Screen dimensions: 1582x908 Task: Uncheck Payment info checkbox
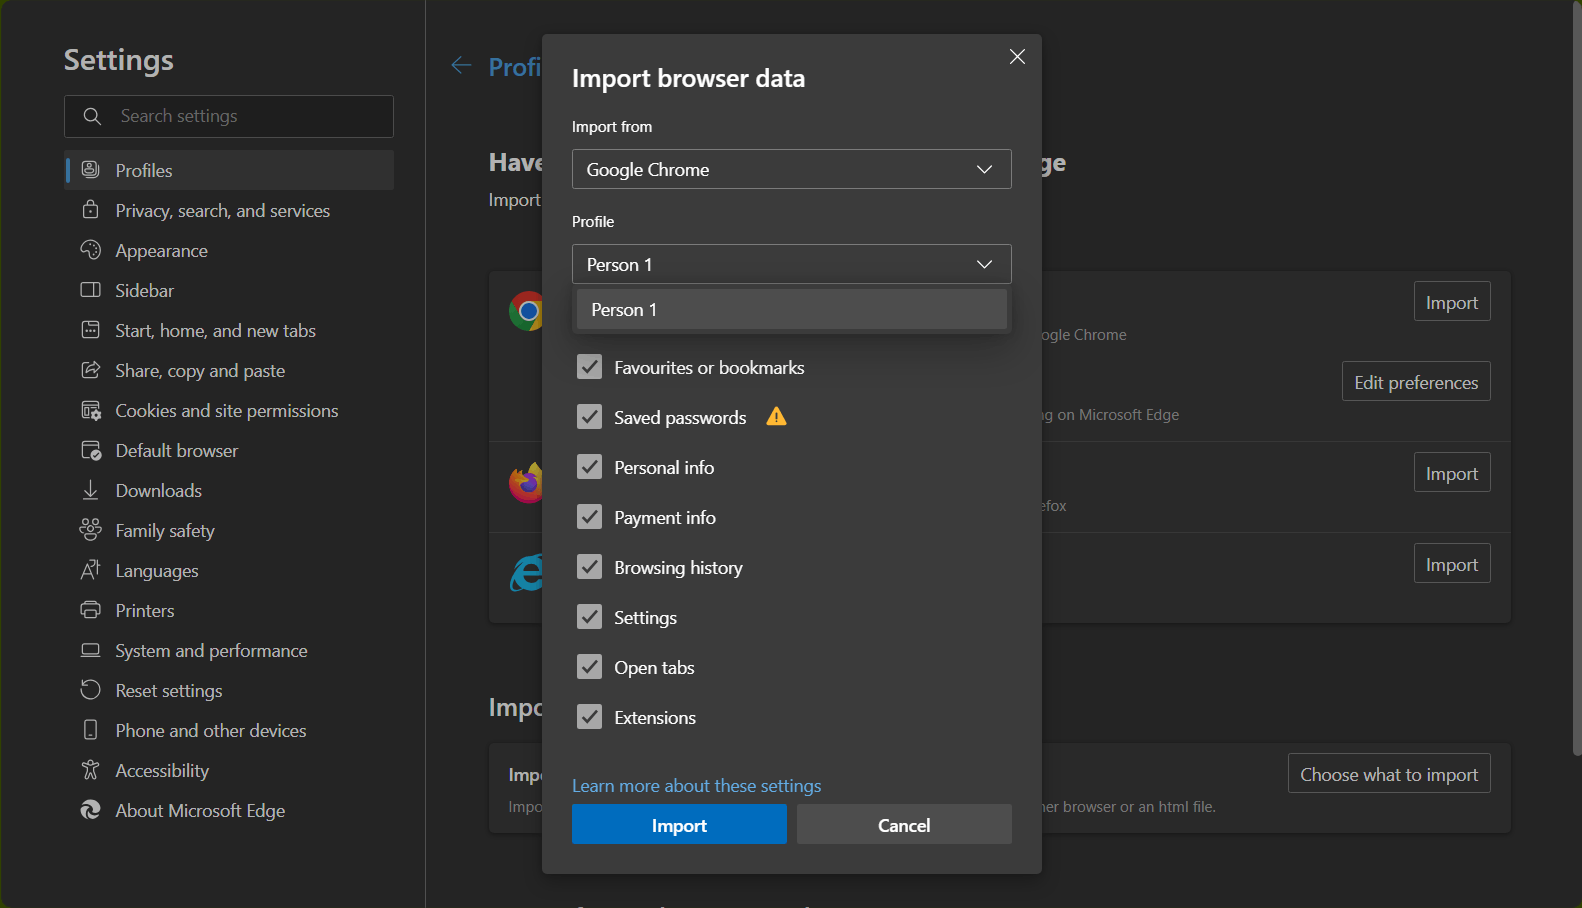tap(590, 517)
